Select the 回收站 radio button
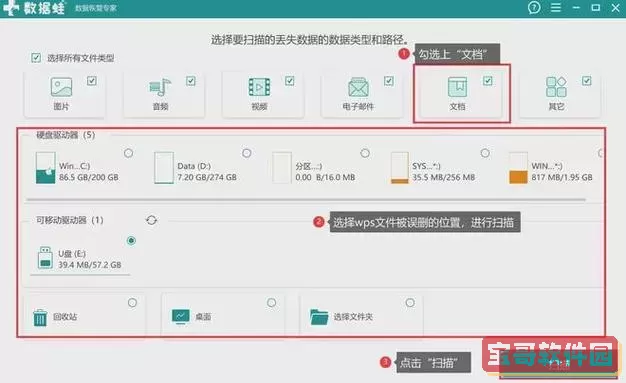626x383 pixels. (x=132, y=303)
